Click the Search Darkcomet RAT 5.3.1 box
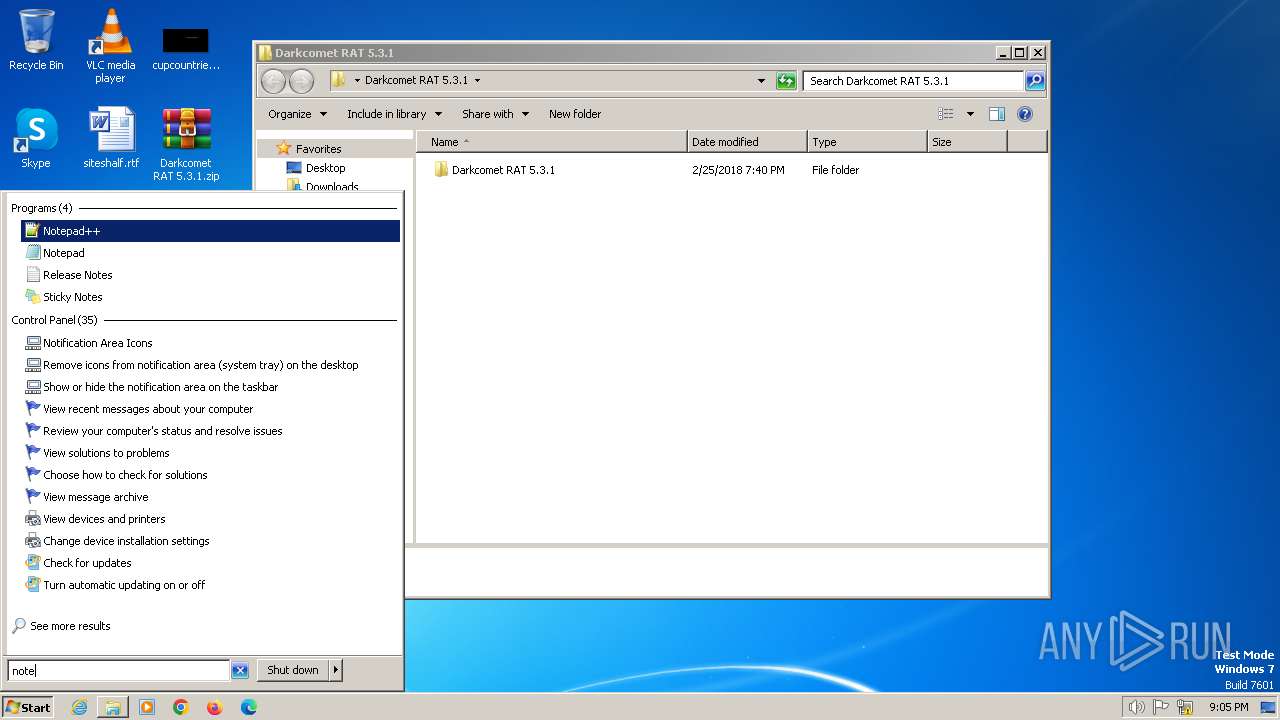The height and width of the screenshot is (720, 1280). 913,81
